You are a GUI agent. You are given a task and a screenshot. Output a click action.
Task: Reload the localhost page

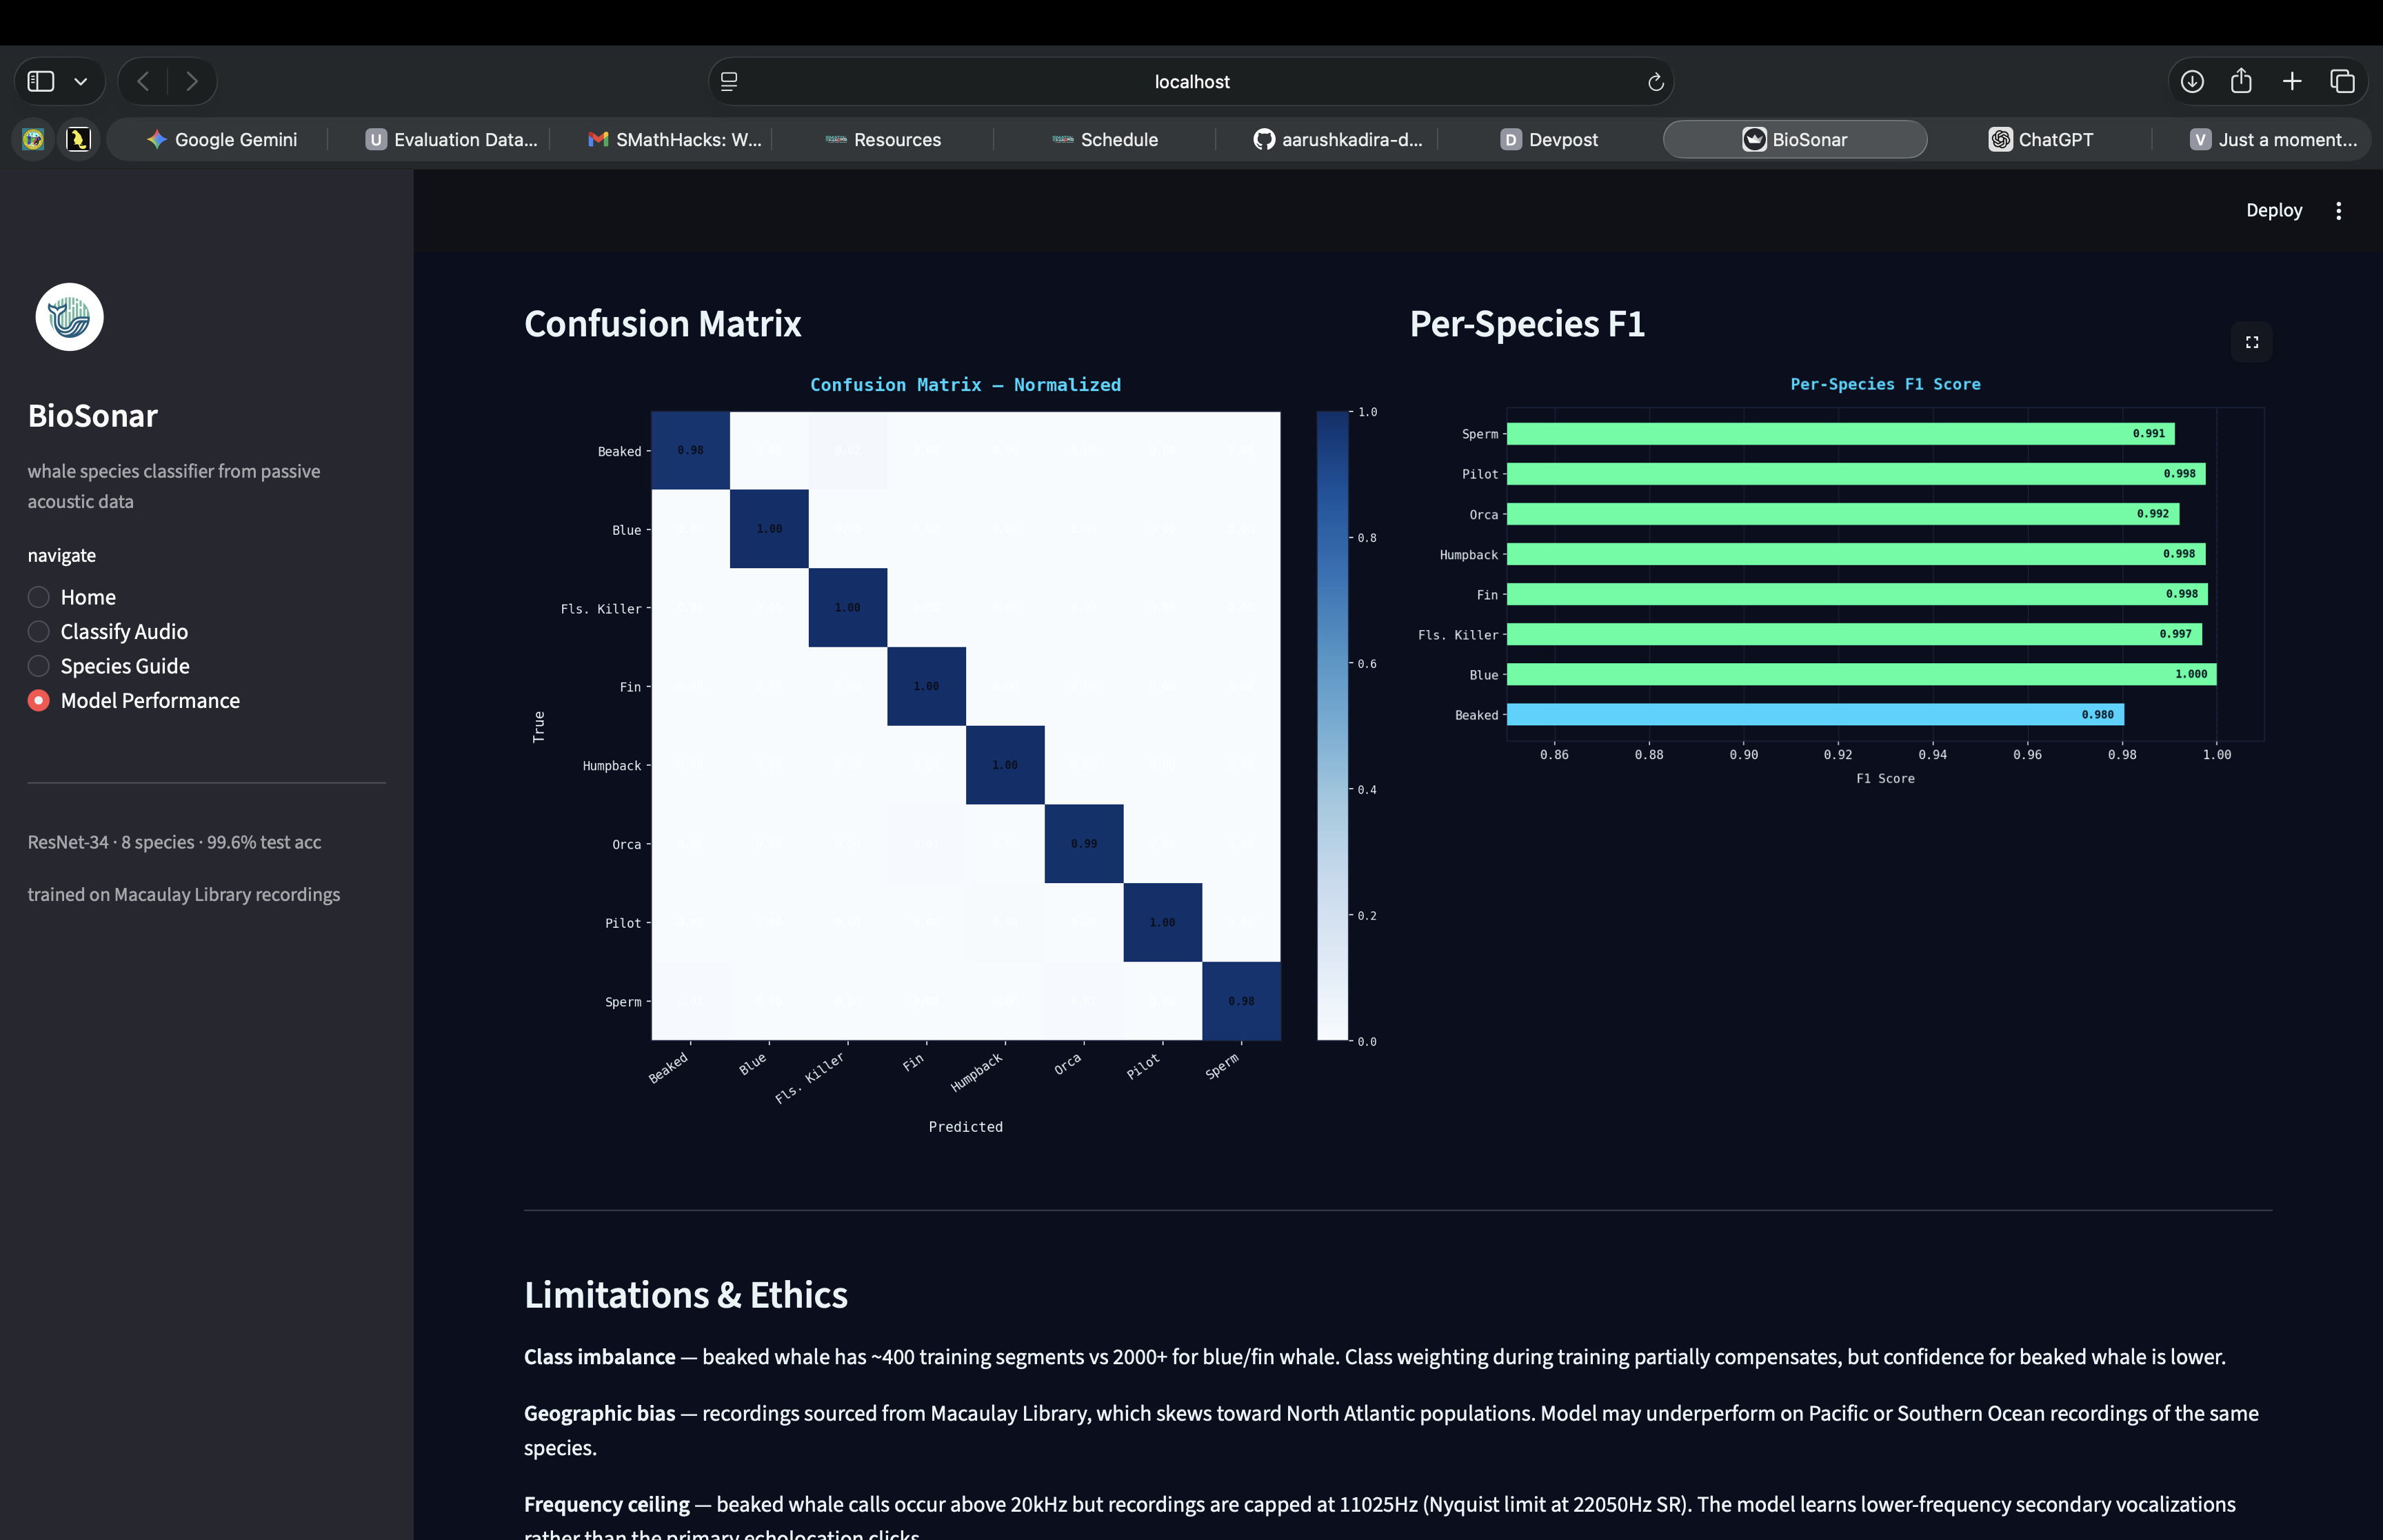point(1655,82)
